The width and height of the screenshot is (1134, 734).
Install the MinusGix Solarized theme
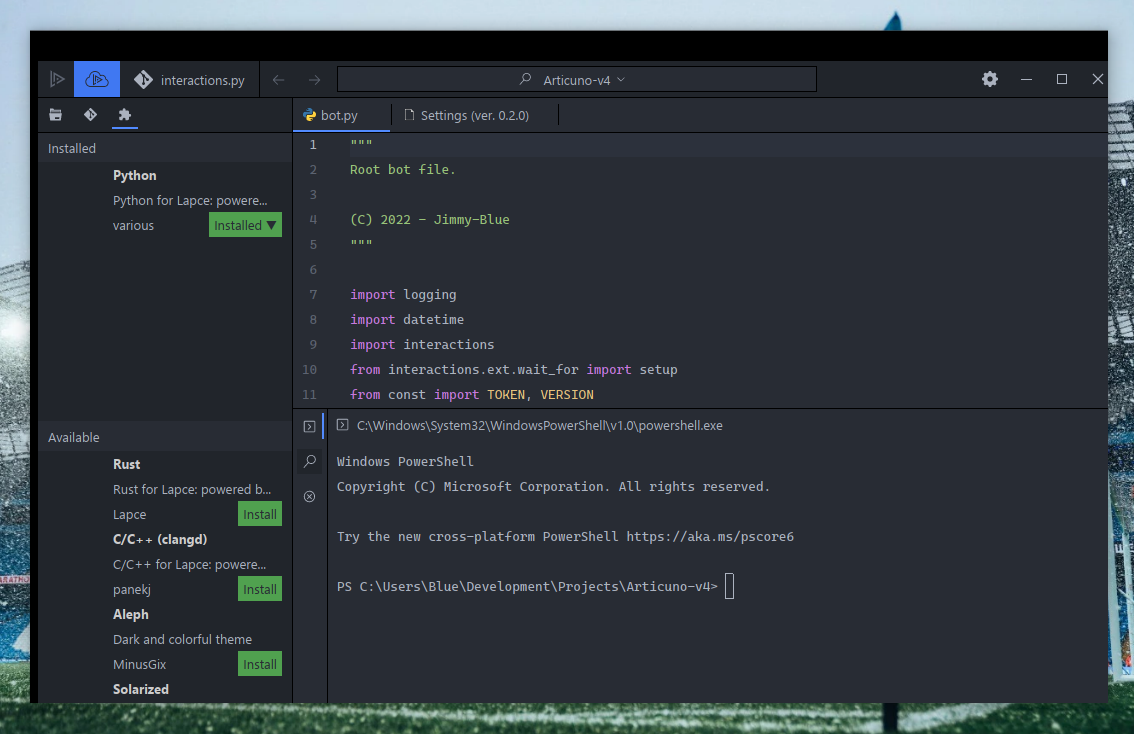tap(259, 663)
